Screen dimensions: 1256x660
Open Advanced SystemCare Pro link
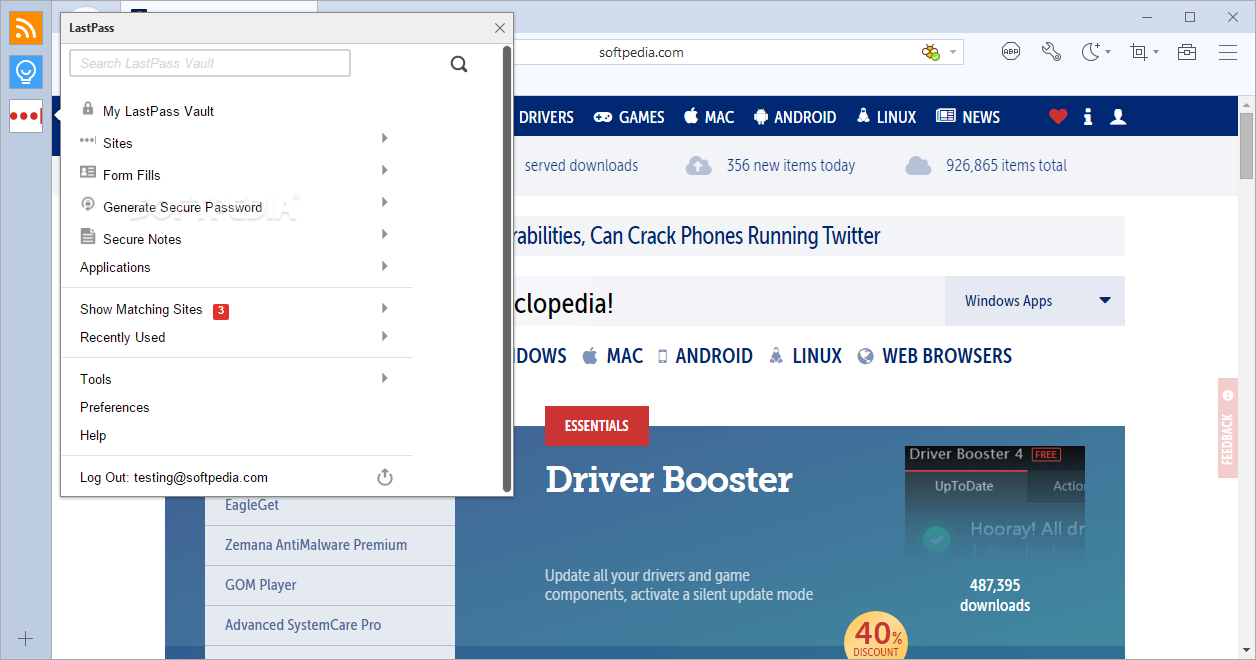point(303,625)
